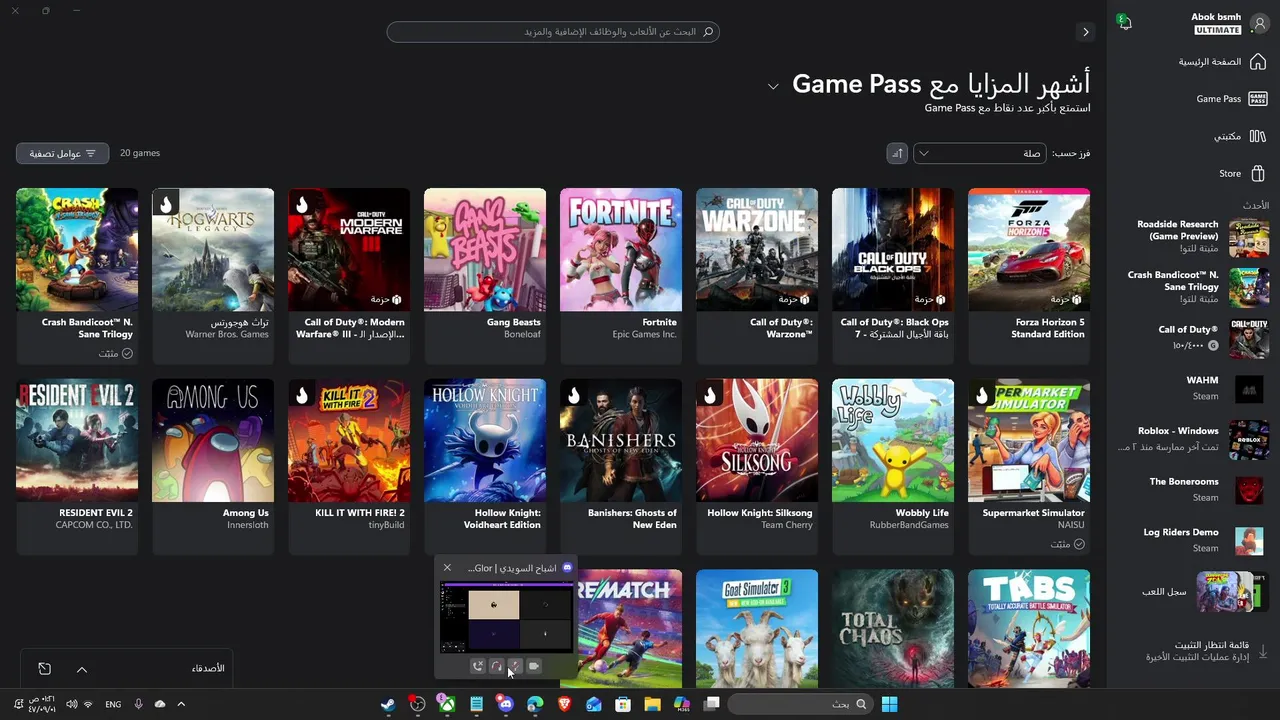Open notifications bell icon

[x=1125, y=22]
